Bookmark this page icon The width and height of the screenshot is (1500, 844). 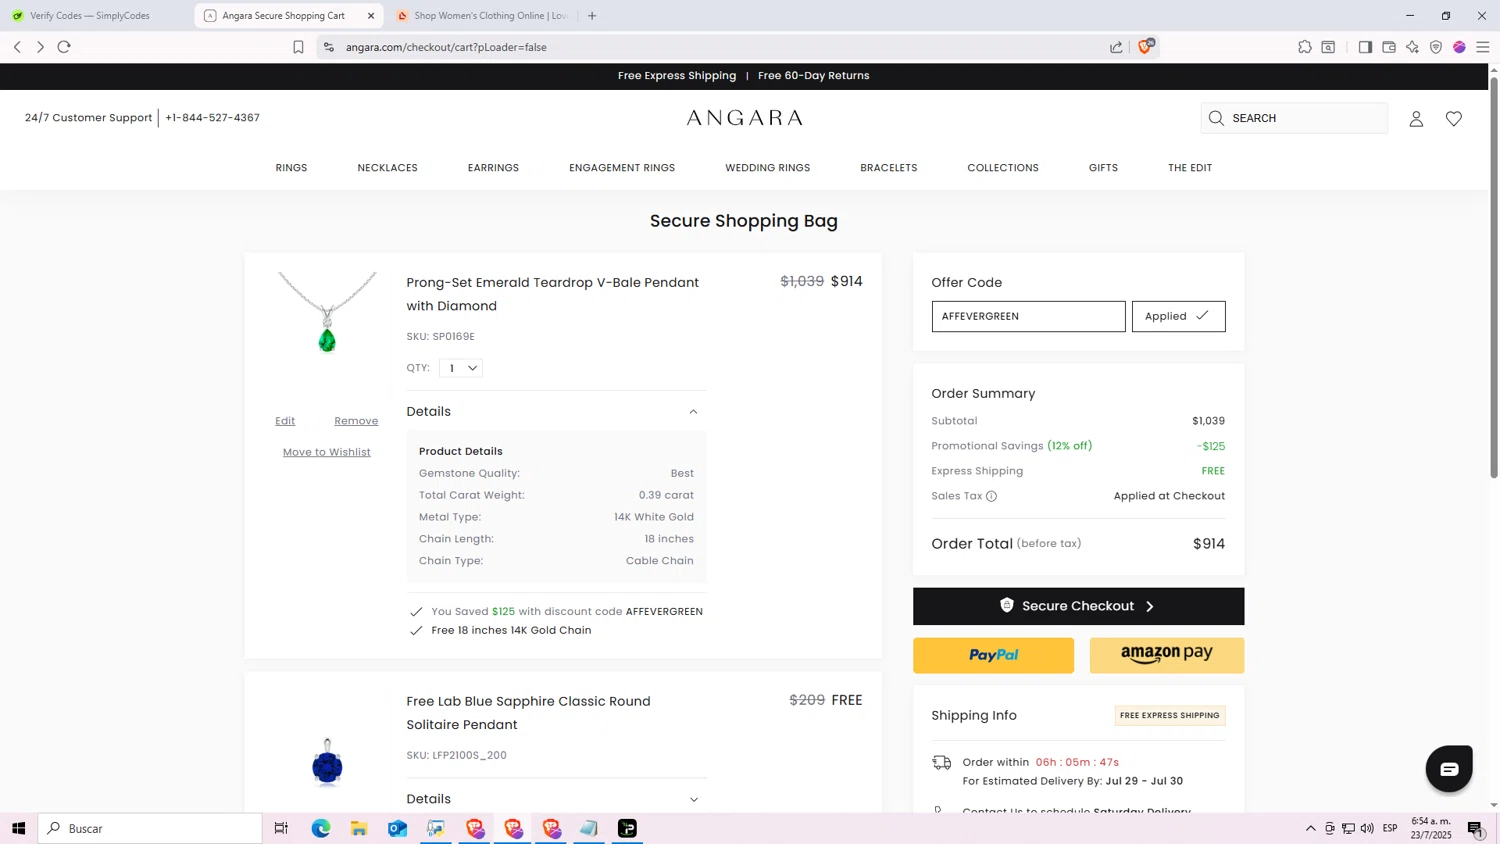[298, 47]
